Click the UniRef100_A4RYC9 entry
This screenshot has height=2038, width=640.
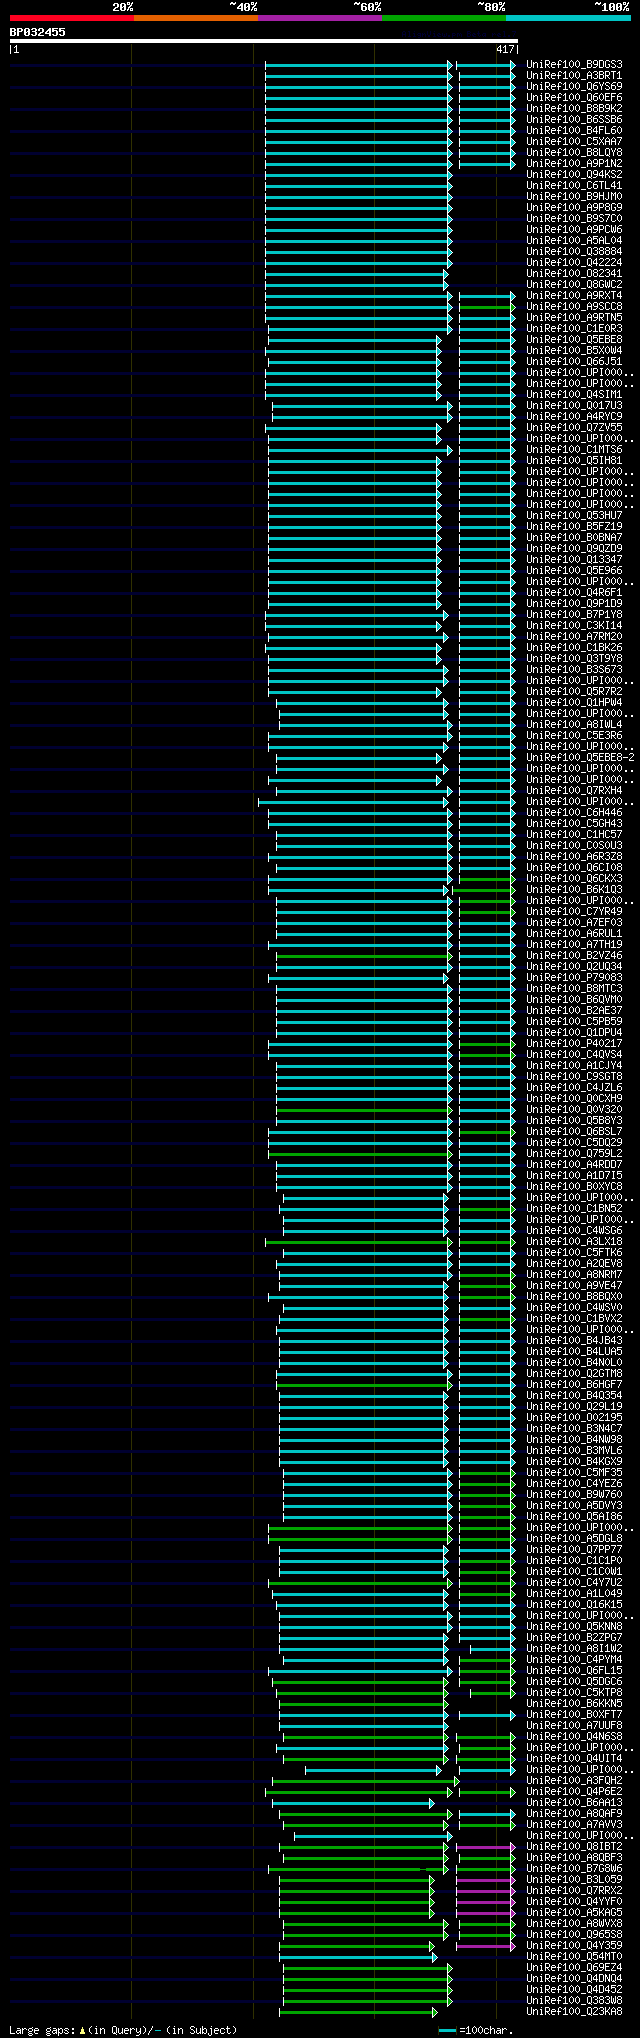coord(574,416)
